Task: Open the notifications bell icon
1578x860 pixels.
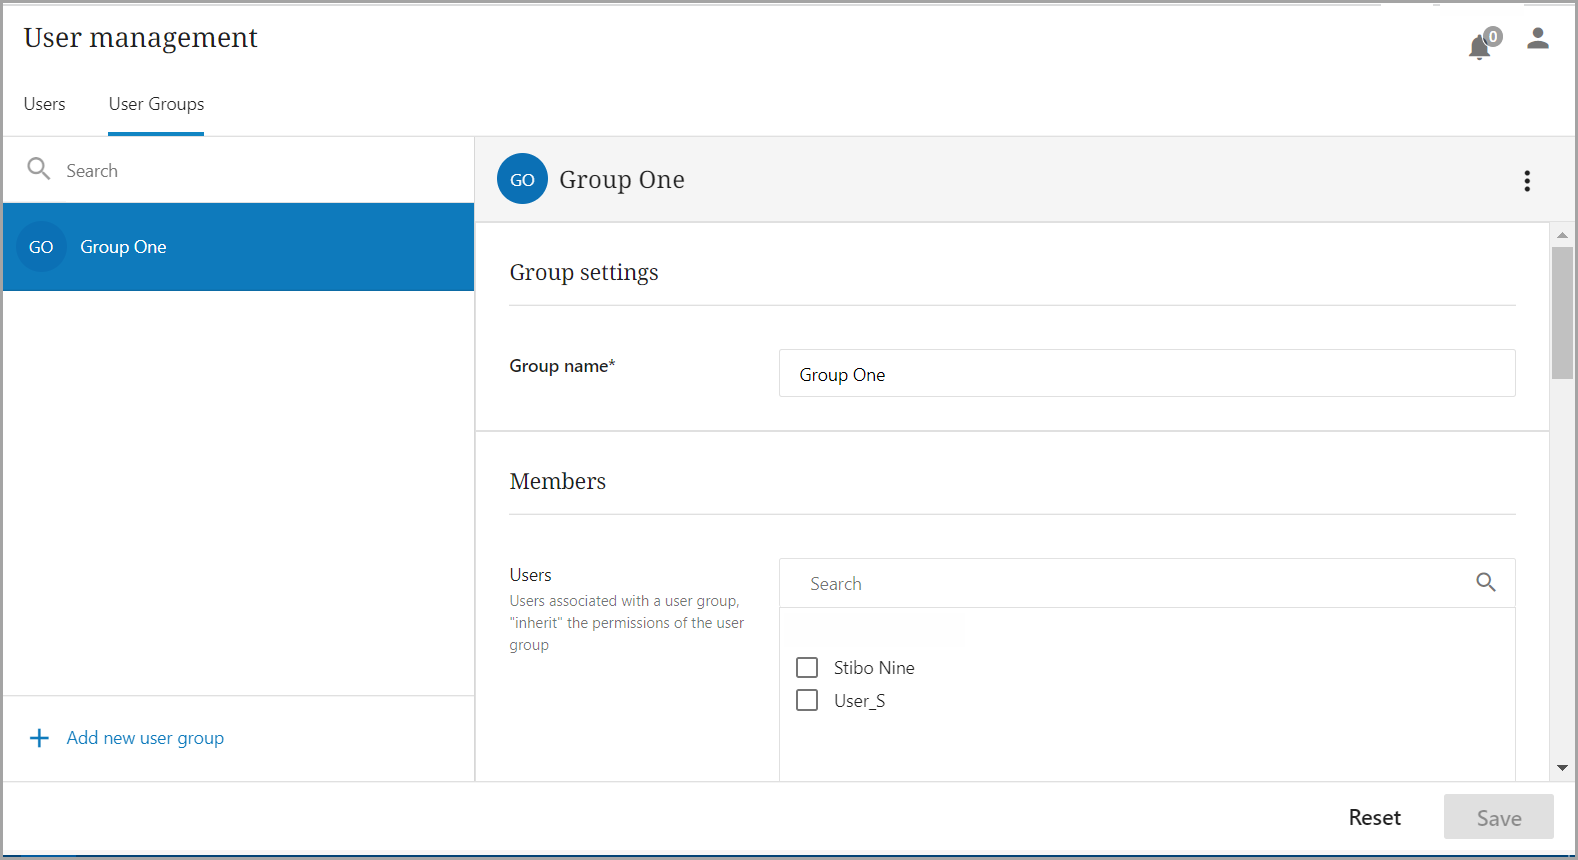Action: point(1479,47)
